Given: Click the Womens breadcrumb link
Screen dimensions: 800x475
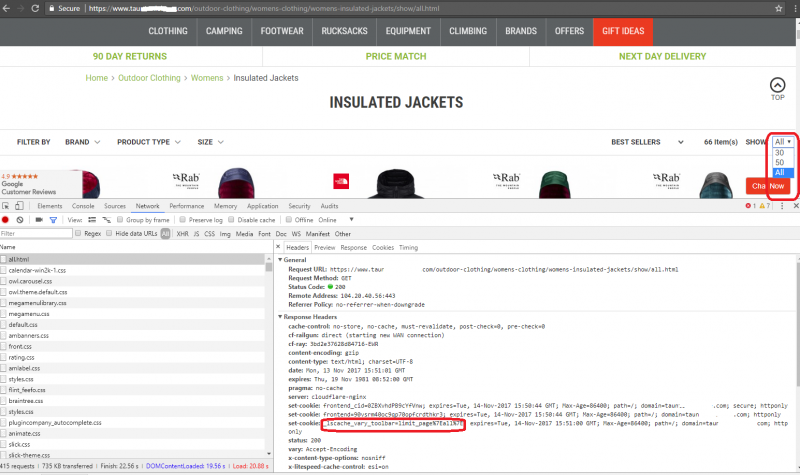Looking at the screenshot, I should click(x=207, y=78).
